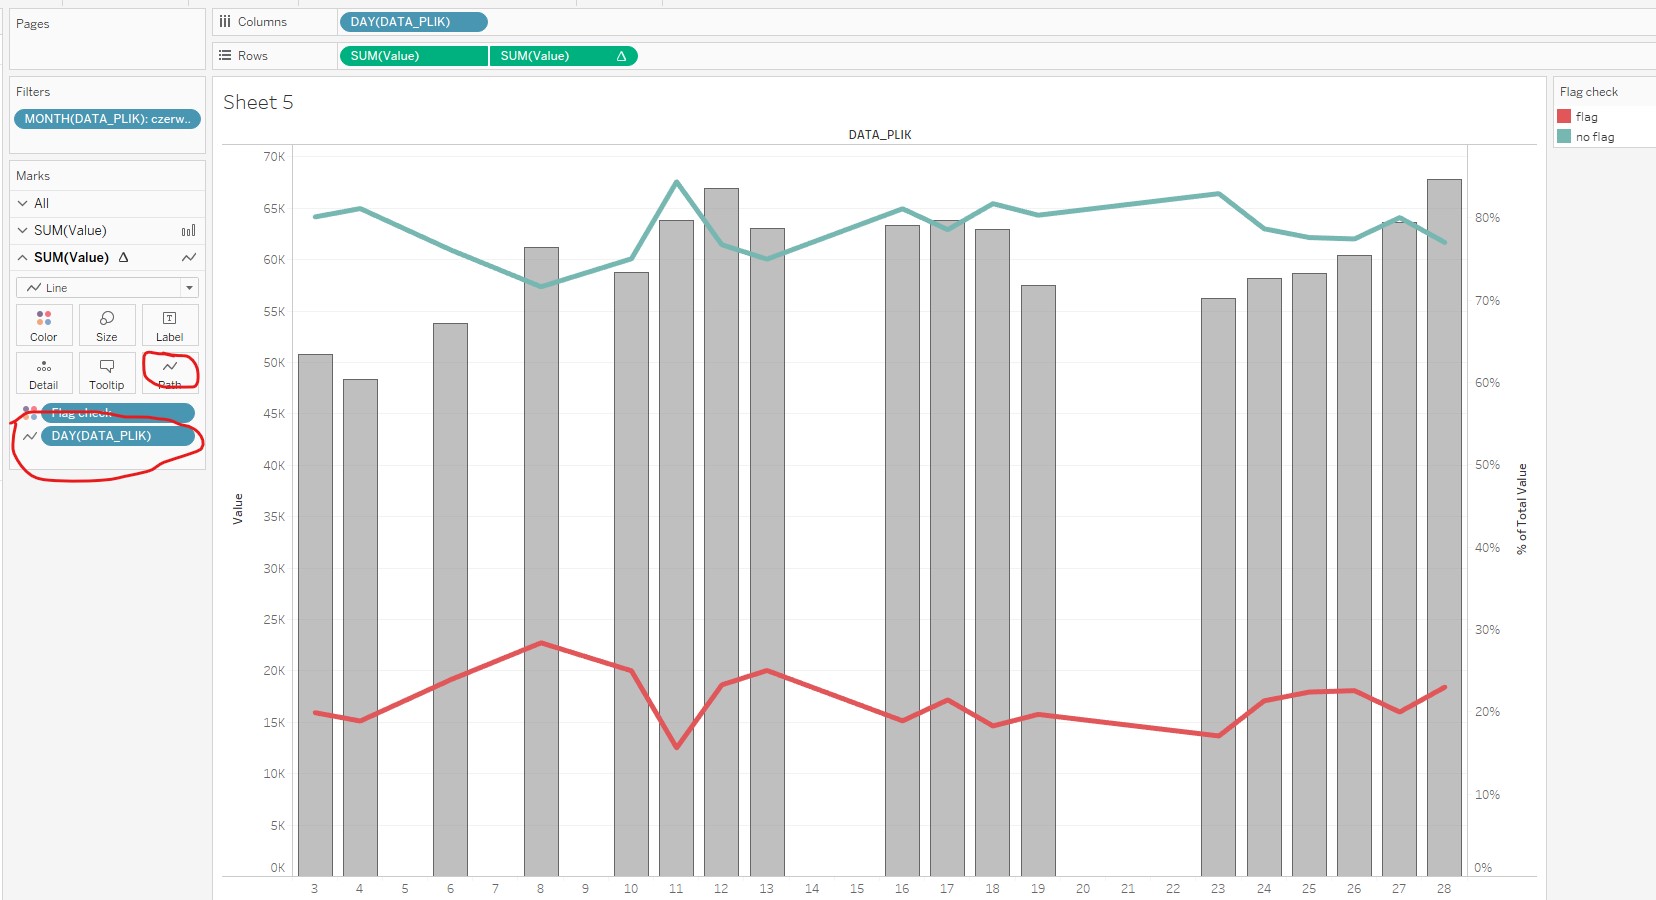This screenshot has width=1656, height=900.
Task: Click path icon beside DAY(DATA_PLIK) marks pill
Action: tap(30, 436)
